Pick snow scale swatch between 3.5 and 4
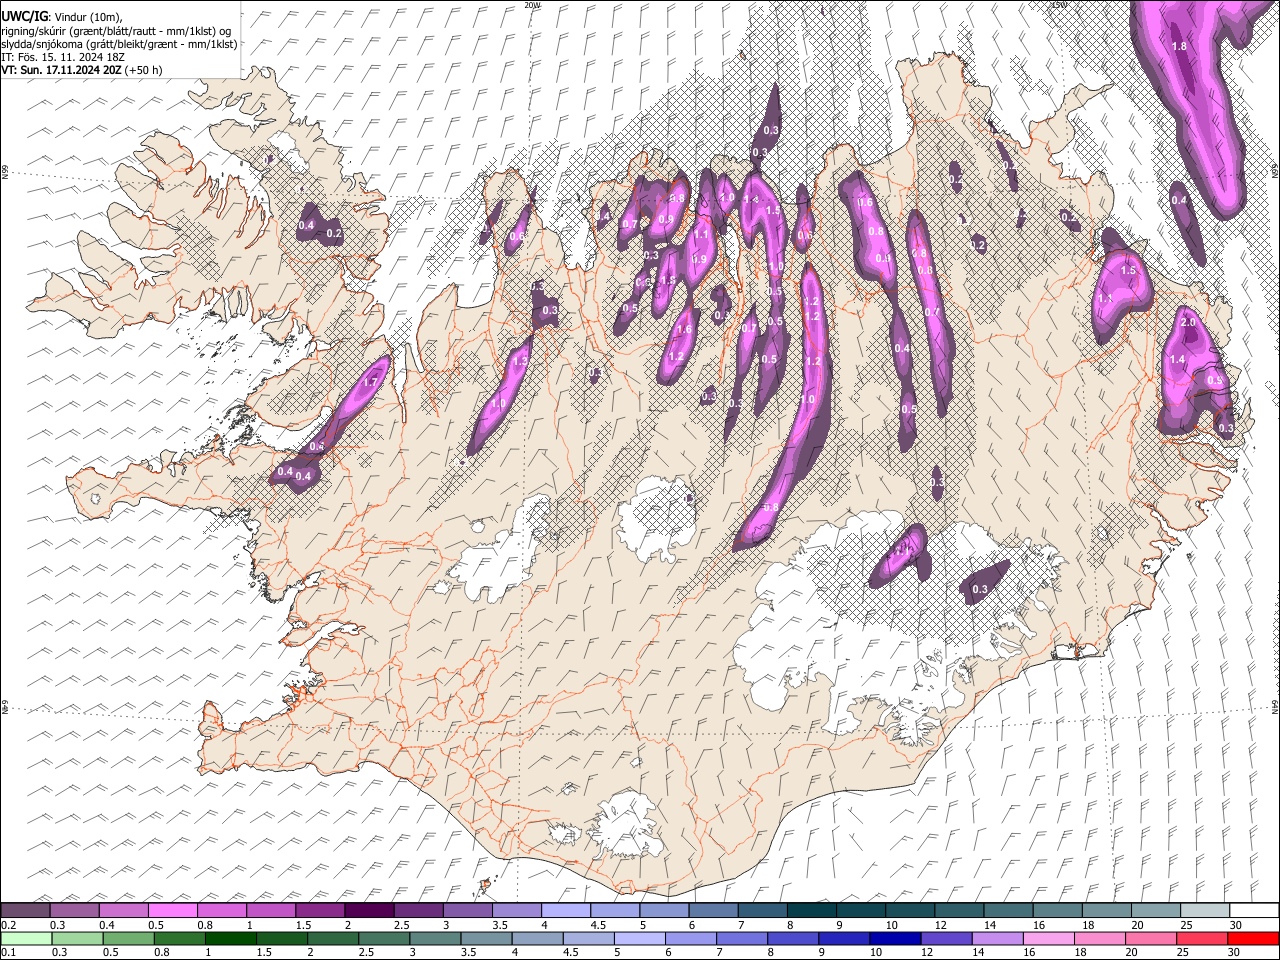Screen dimensions: 1280x960 coord(516,910)
